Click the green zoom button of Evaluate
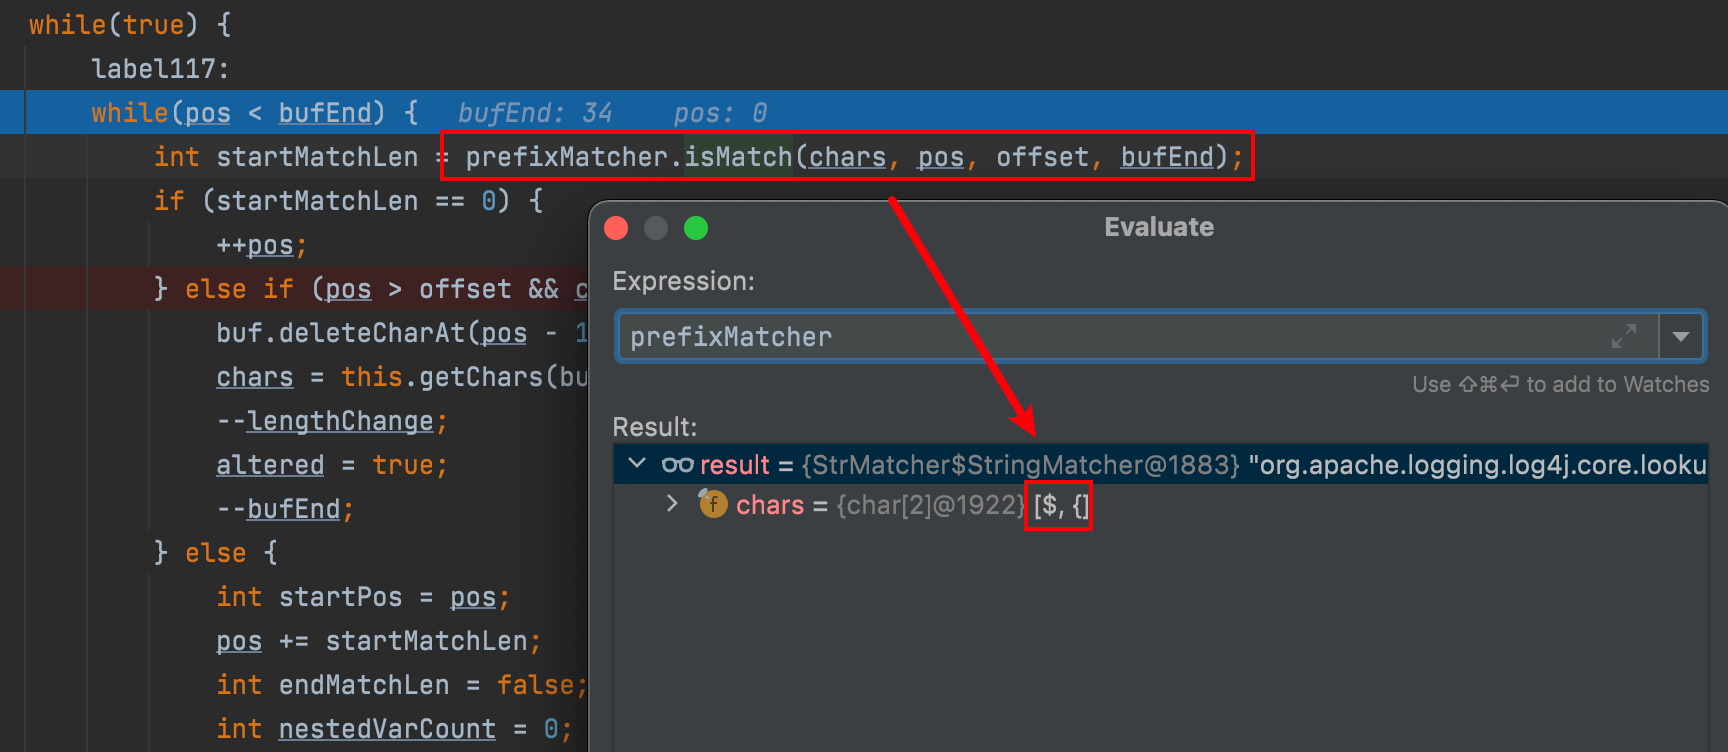 (696, 228)
